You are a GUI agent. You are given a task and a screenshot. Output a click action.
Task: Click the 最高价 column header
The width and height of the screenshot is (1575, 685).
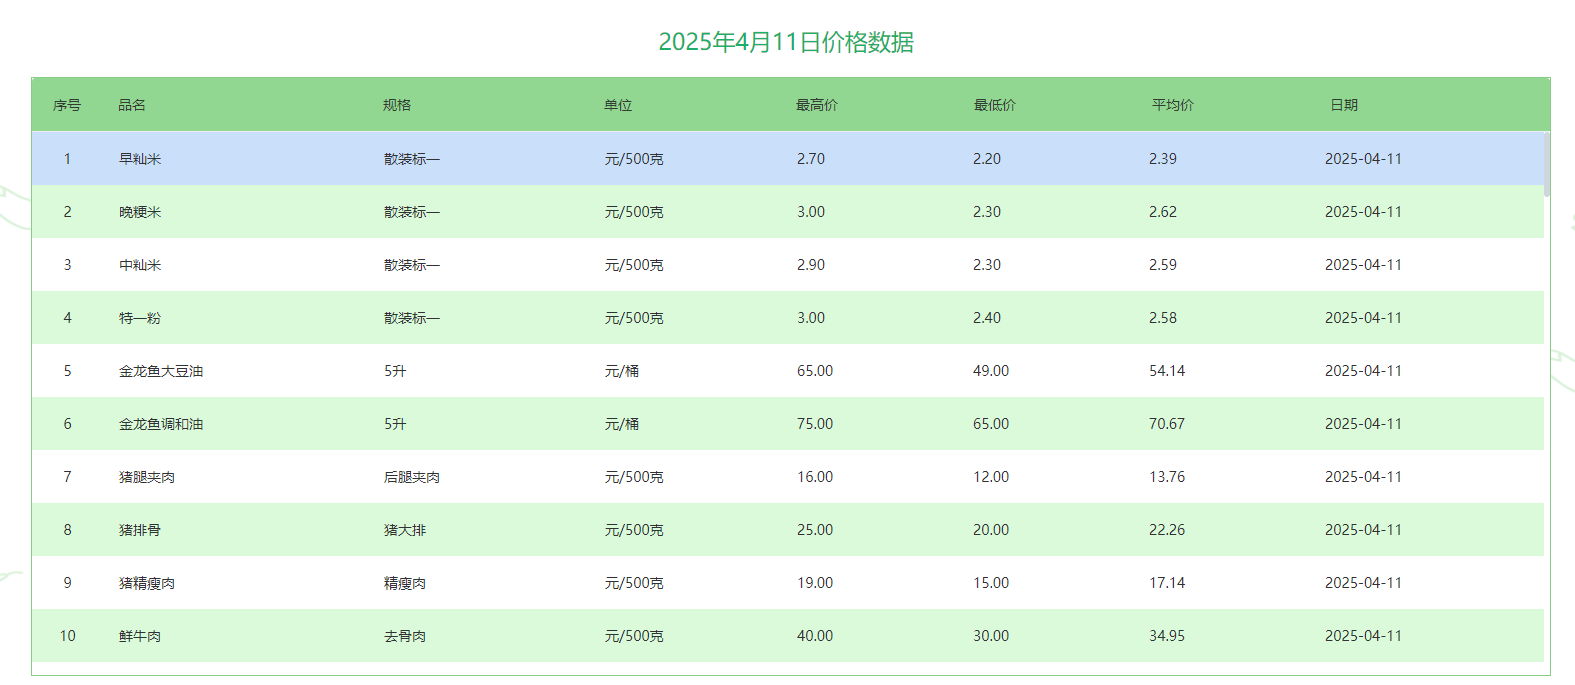click(x=816, y=105)
